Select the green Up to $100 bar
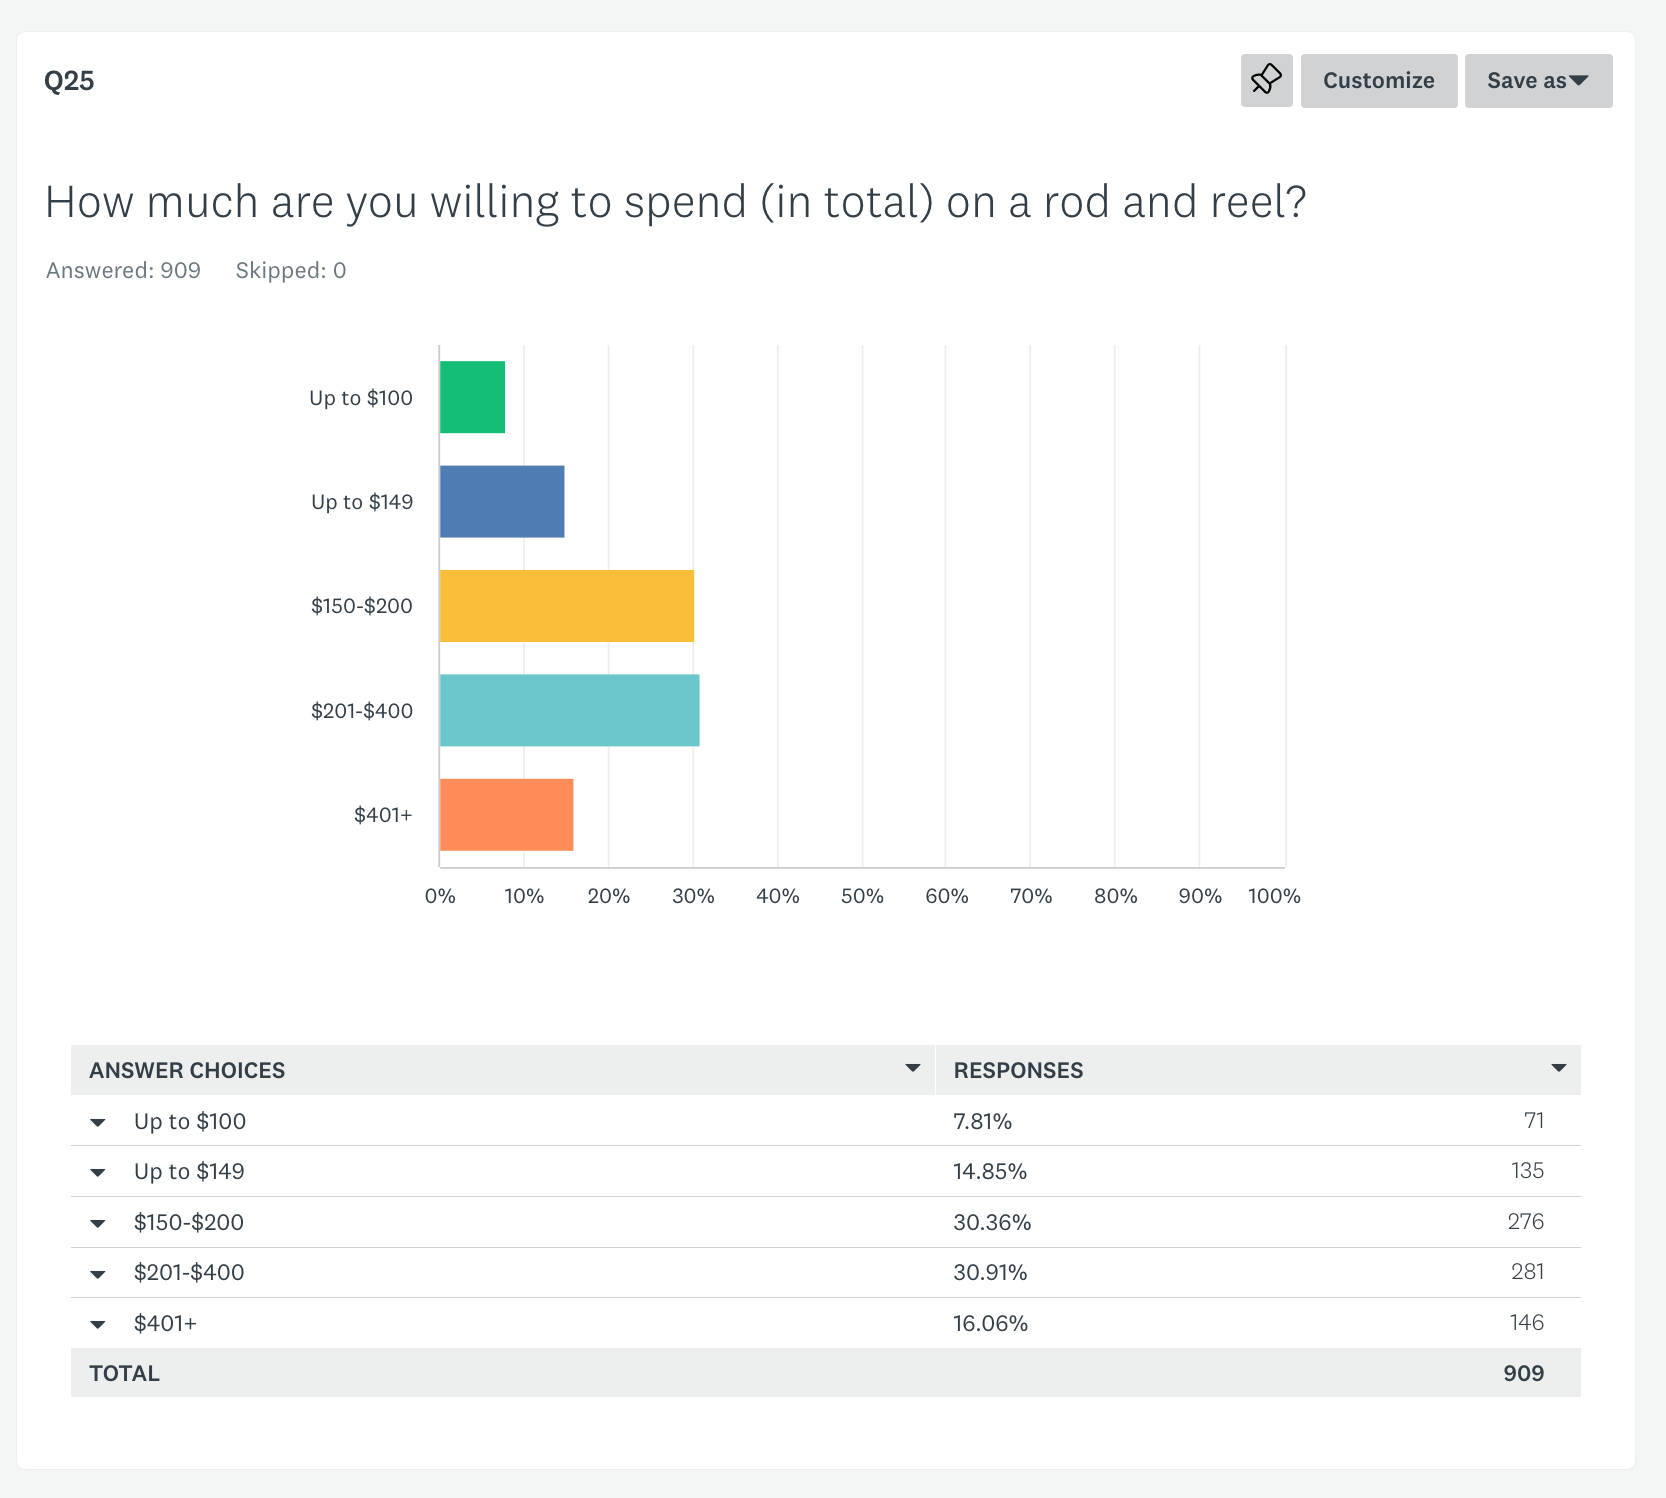1666x1498 pixels. (x=472, y=397)
